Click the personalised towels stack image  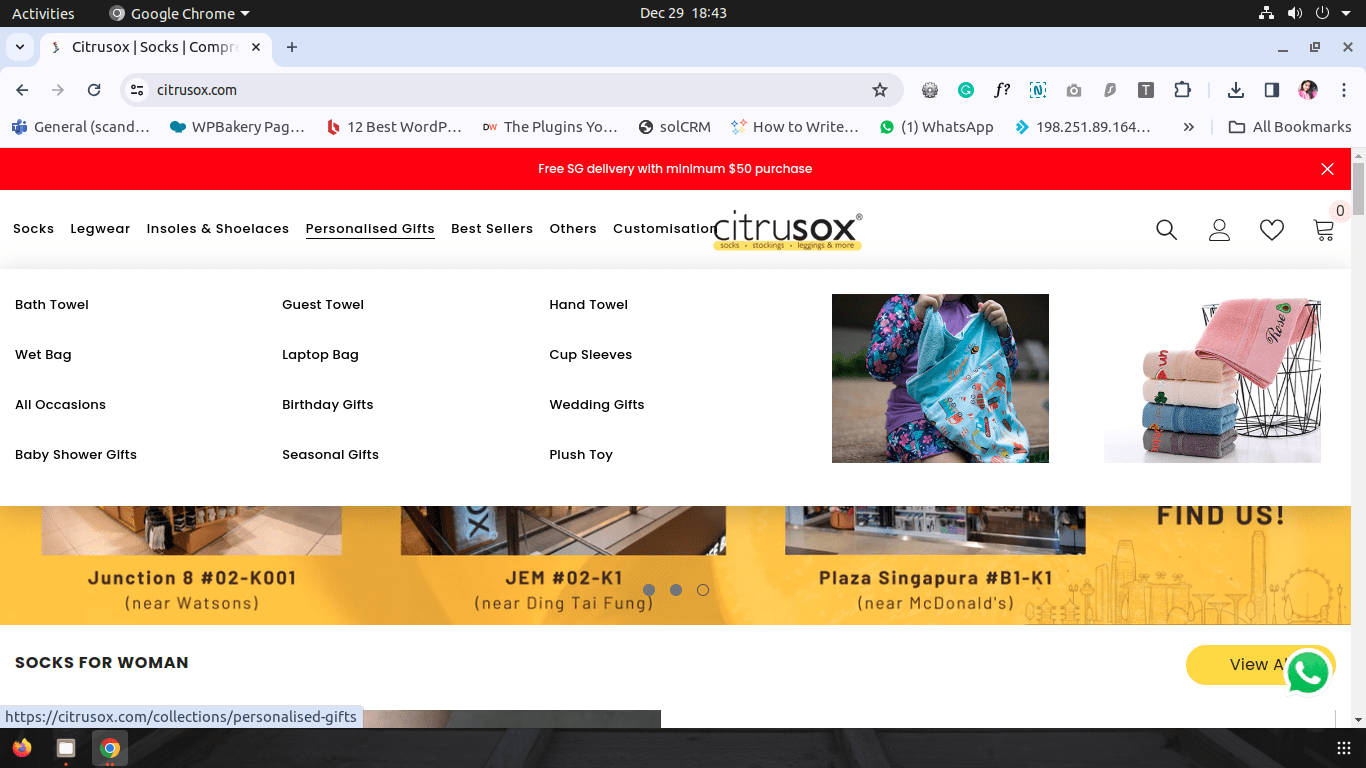point(1212,378)
